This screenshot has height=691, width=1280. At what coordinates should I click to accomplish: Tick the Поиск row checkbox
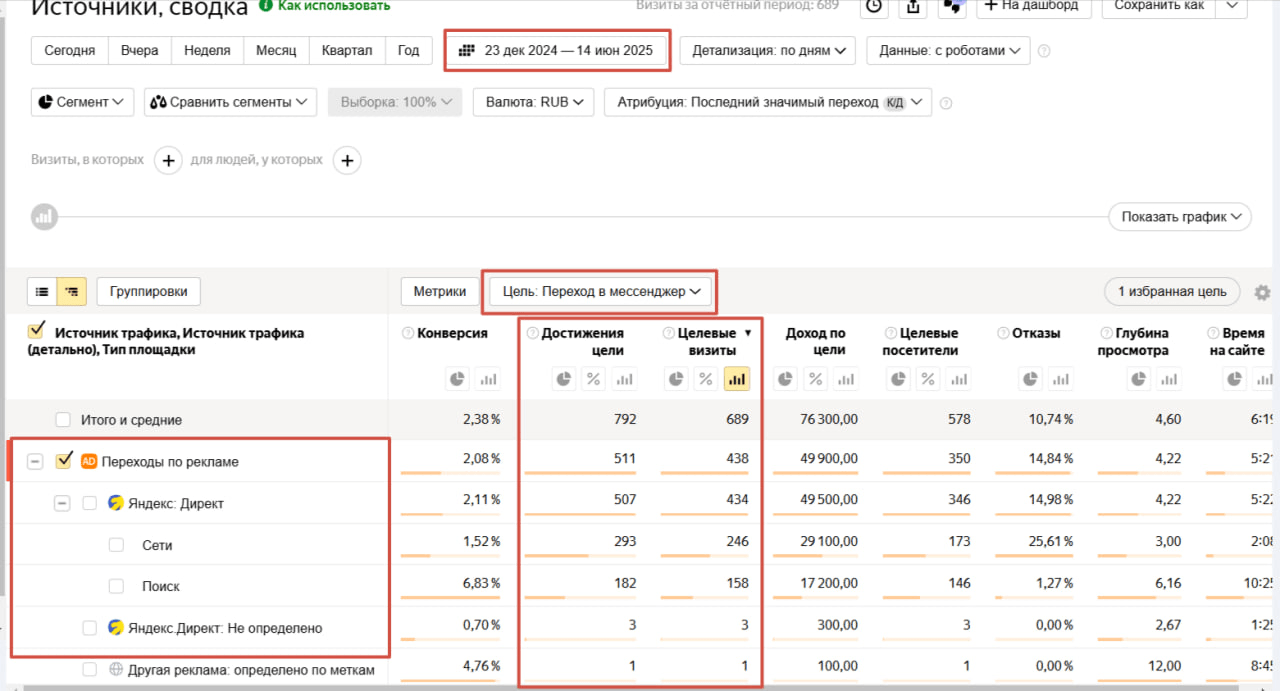117,586
